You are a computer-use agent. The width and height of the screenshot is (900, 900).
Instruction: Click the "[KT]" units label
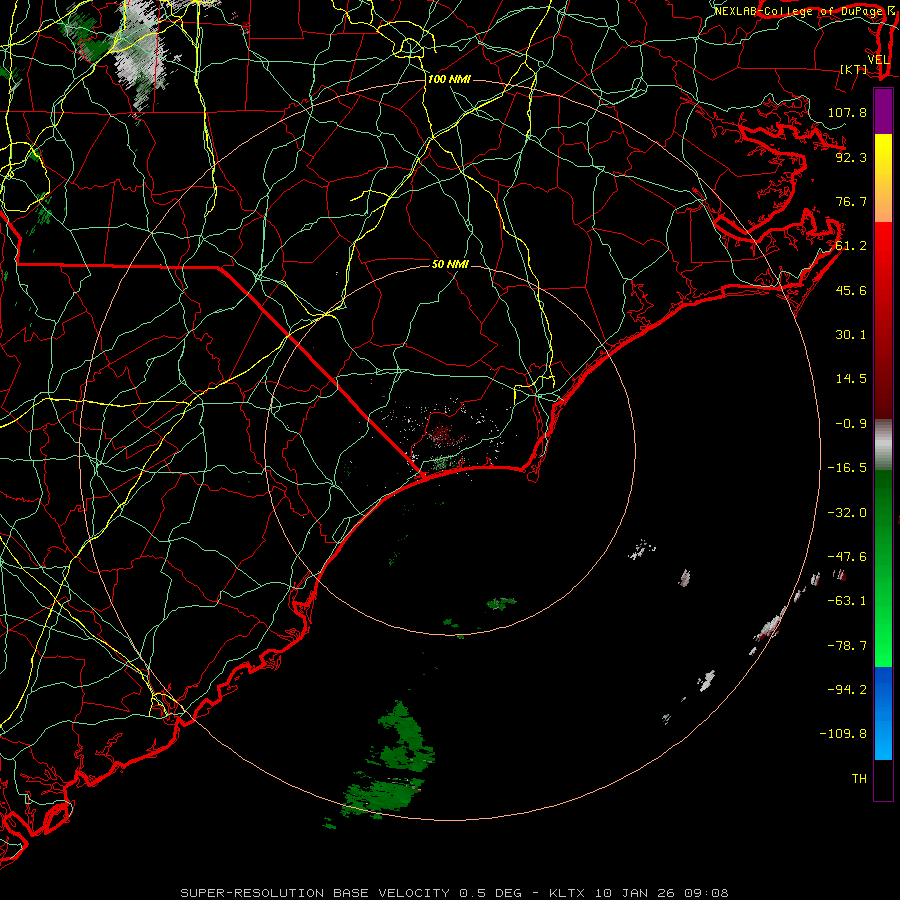854,69
